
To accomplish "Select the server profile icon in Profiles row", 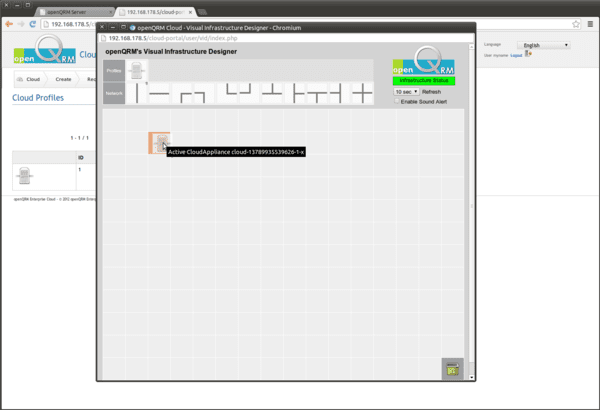I will (x=137, y=70).
